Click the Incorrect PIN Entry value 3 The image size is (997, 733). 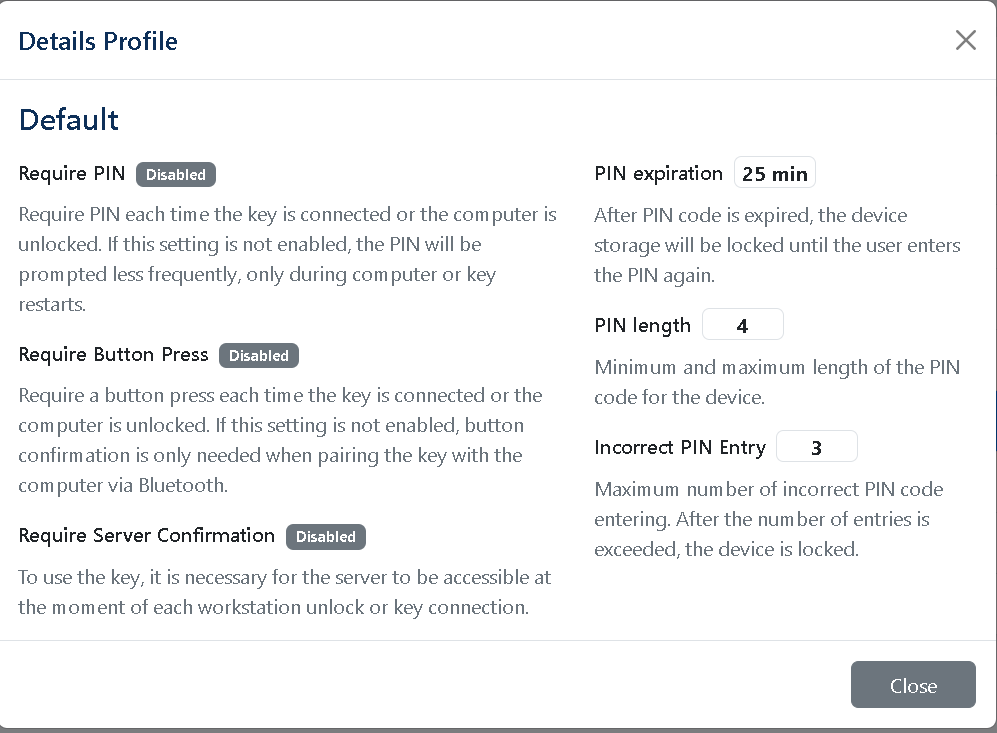point(816,447)
